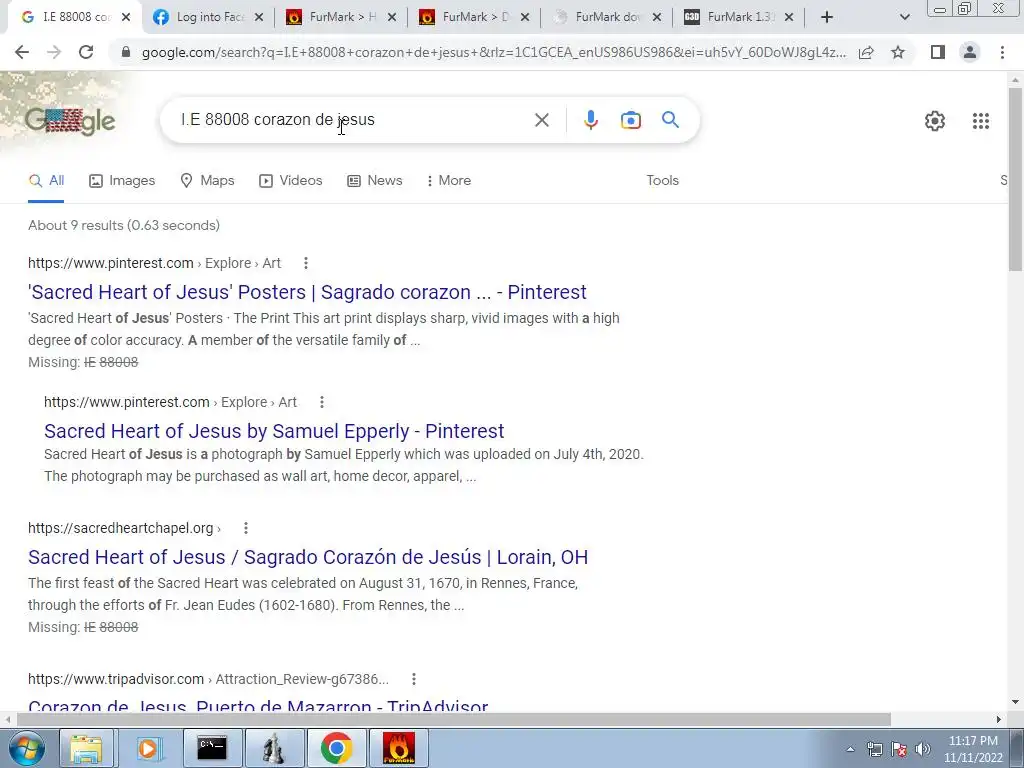Open search Tools options
Viewport: 1024px width, 768px height.
[662, 181]
